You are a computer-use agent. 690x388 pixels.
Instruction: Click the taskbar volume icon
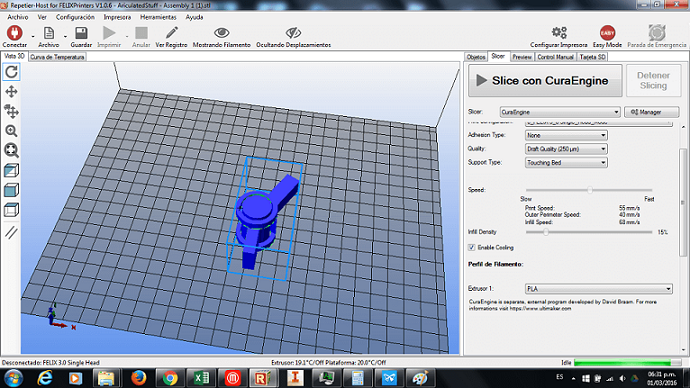point(622,378)
